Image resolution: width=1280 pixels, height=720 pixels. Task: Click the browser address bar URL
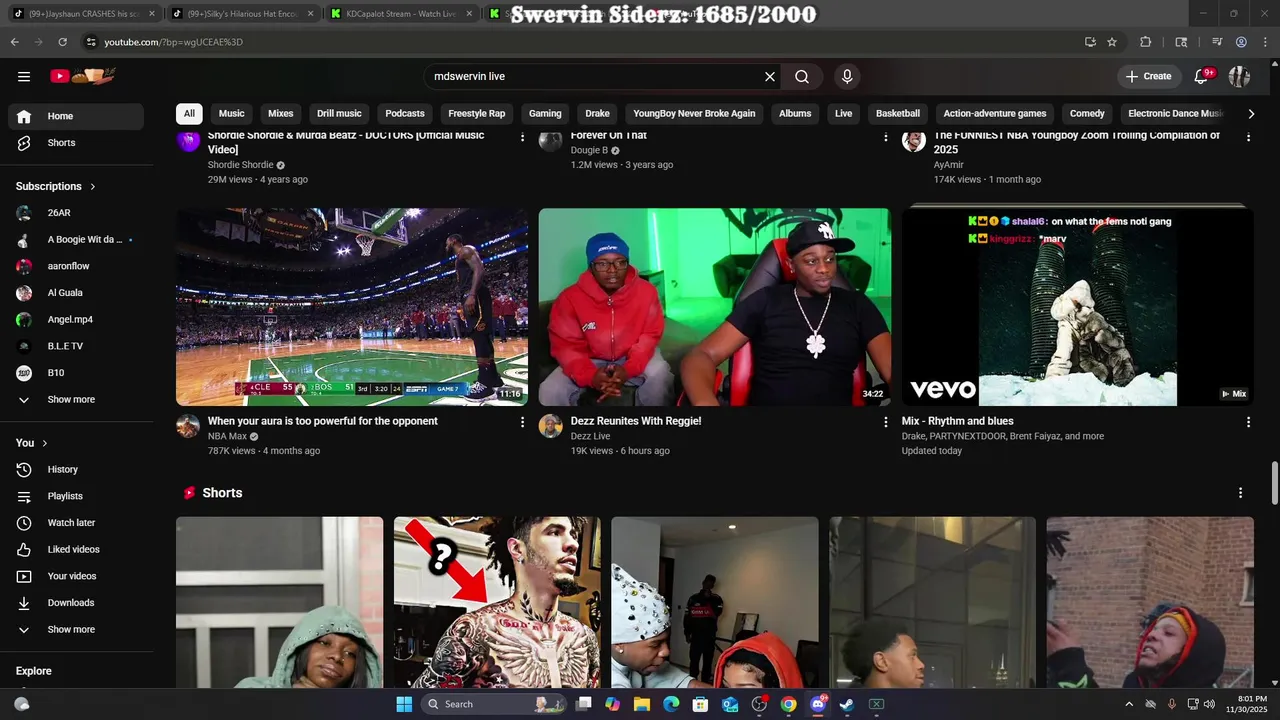[174, 42]
